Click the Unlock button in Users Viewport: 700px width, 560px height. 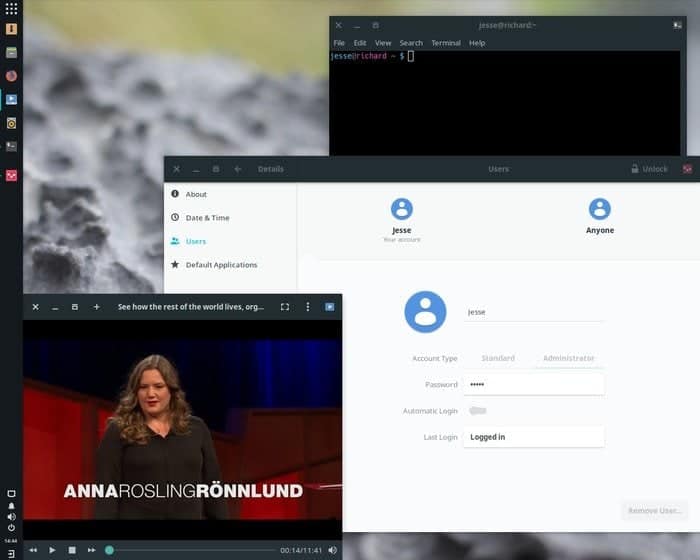click(x=649, y=169)
